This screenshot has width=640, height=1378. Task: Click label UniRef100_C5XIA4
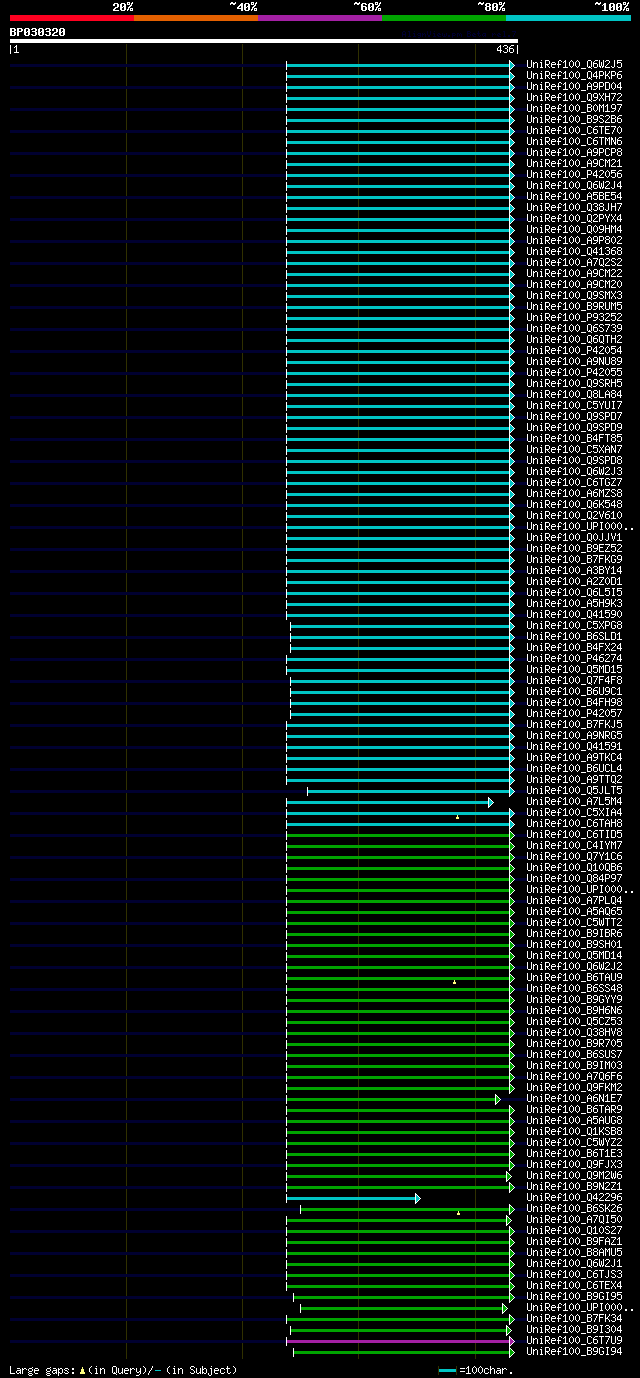point(574,812)
